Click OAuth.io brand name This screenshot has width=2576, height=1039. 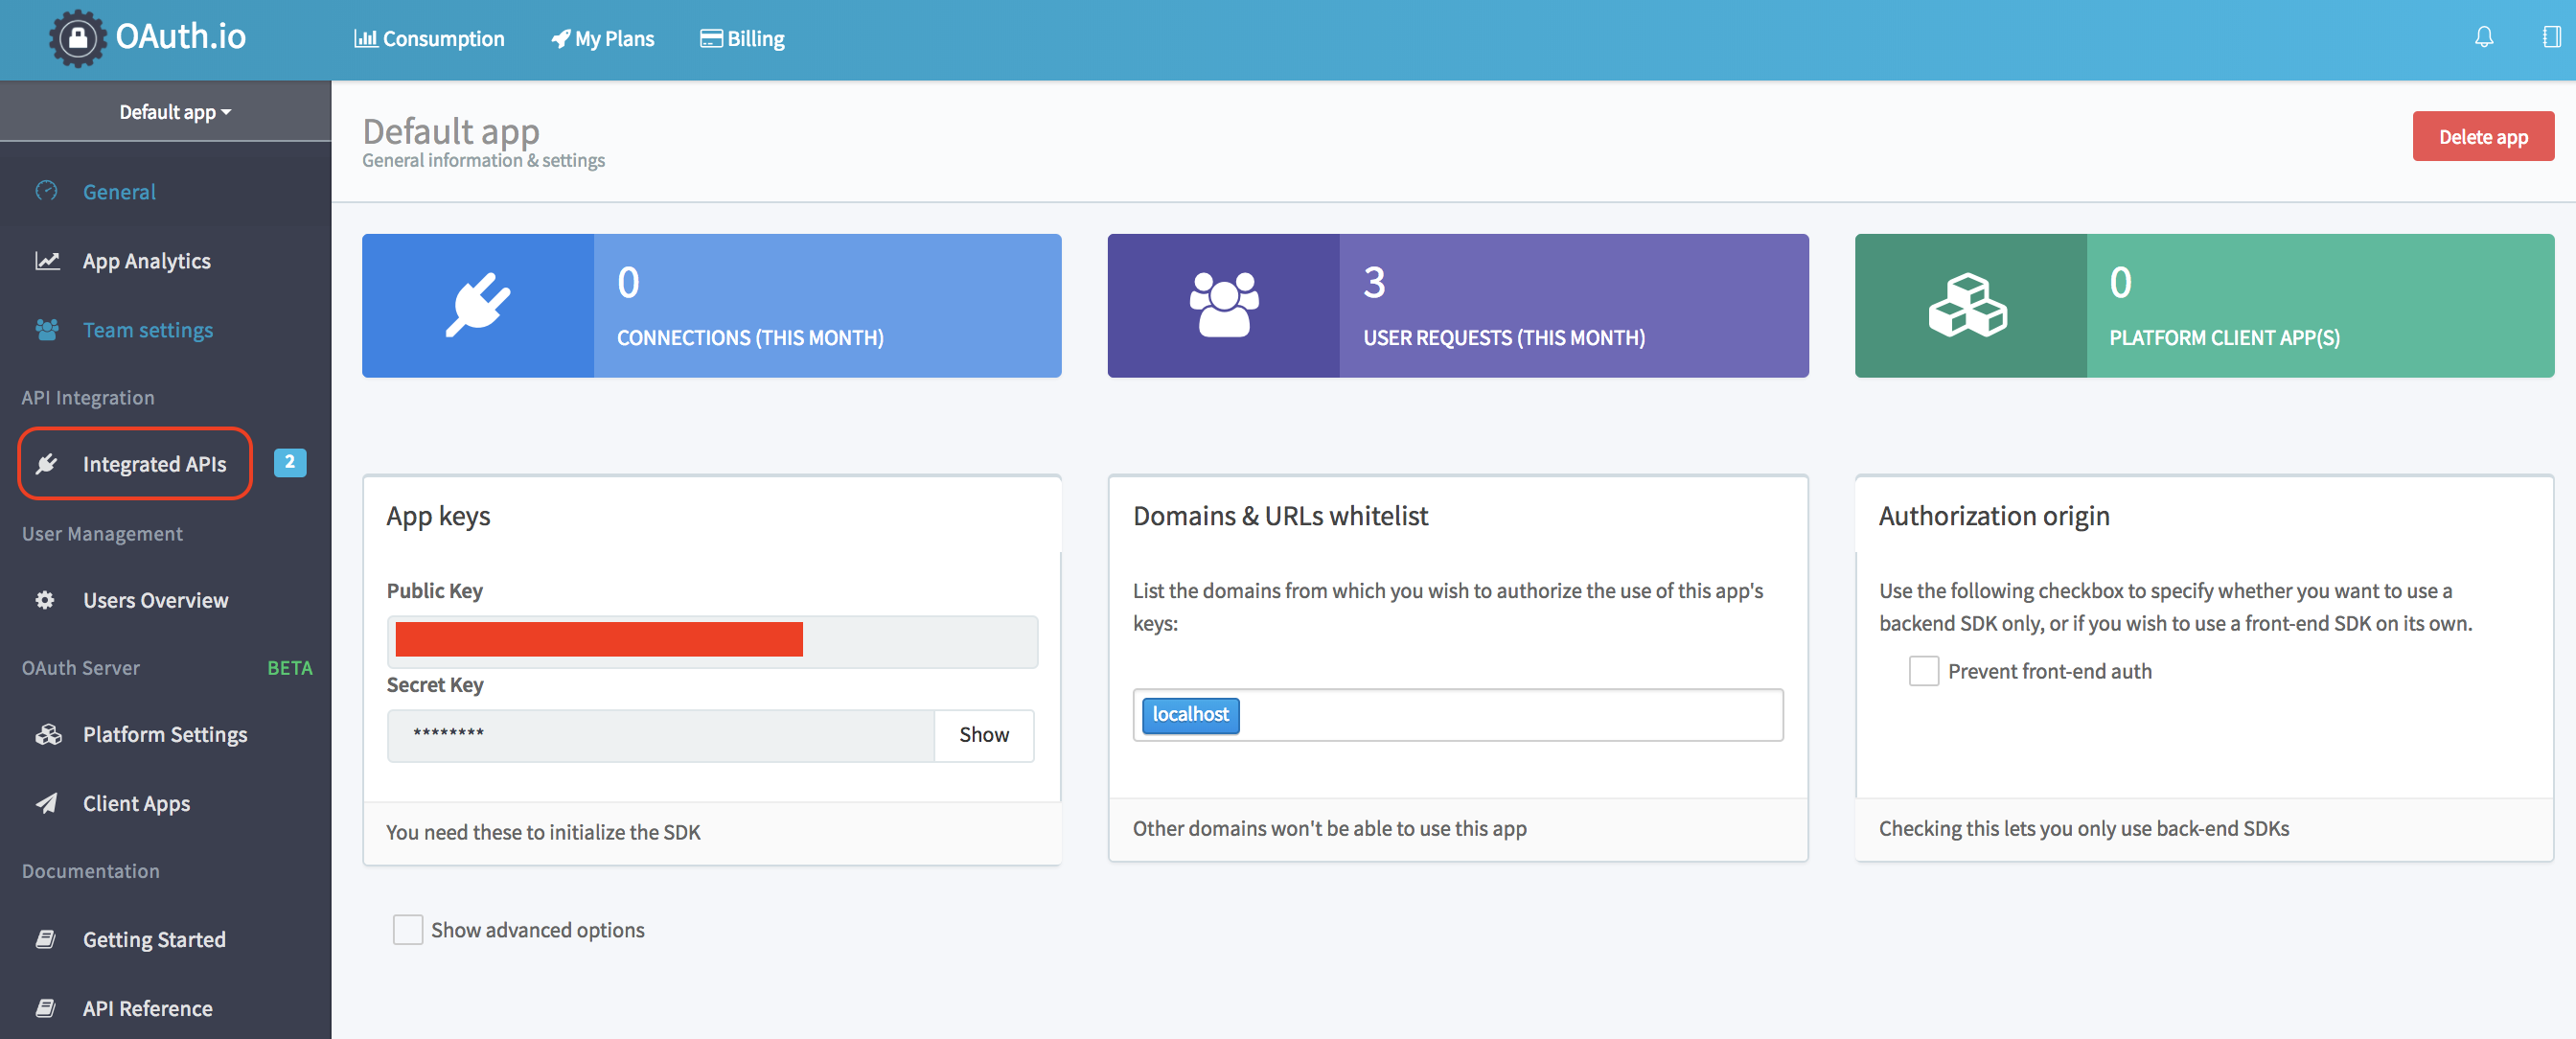[181, 37]
